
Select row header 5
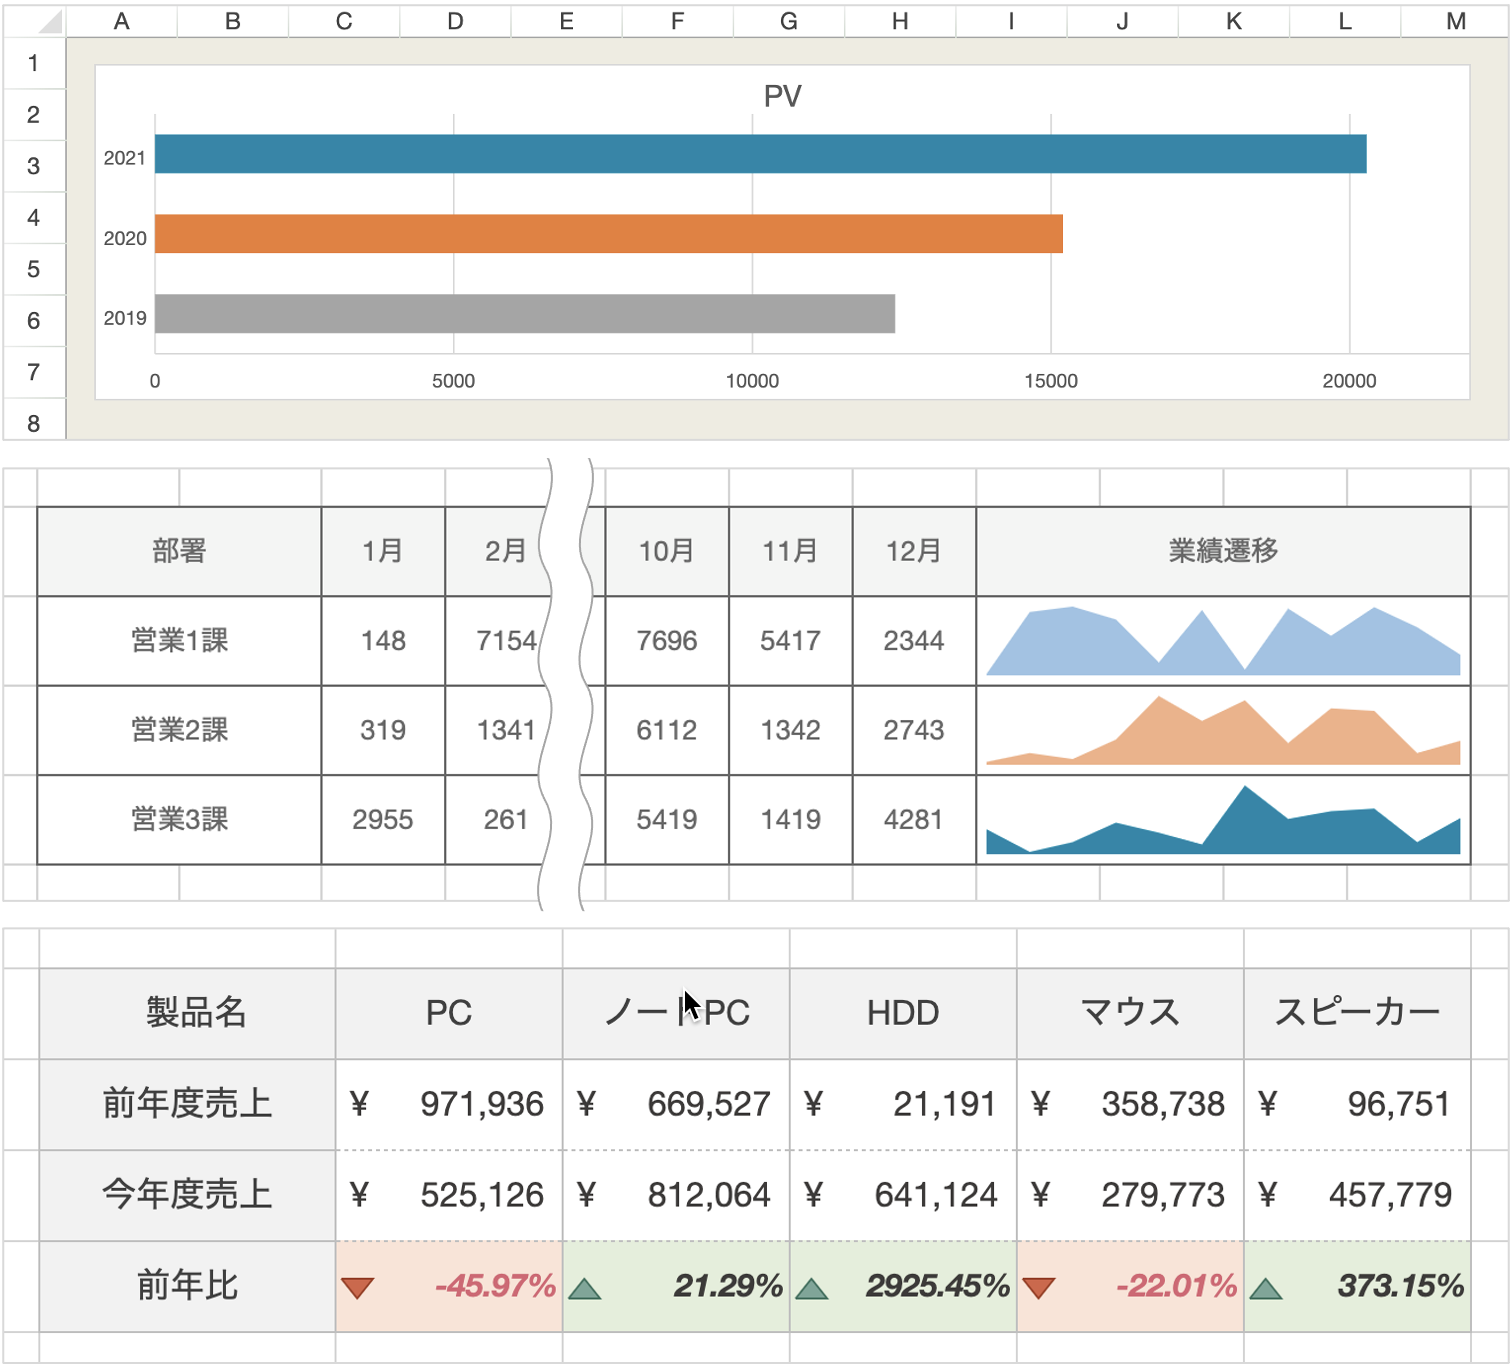(x=34, y=269)
